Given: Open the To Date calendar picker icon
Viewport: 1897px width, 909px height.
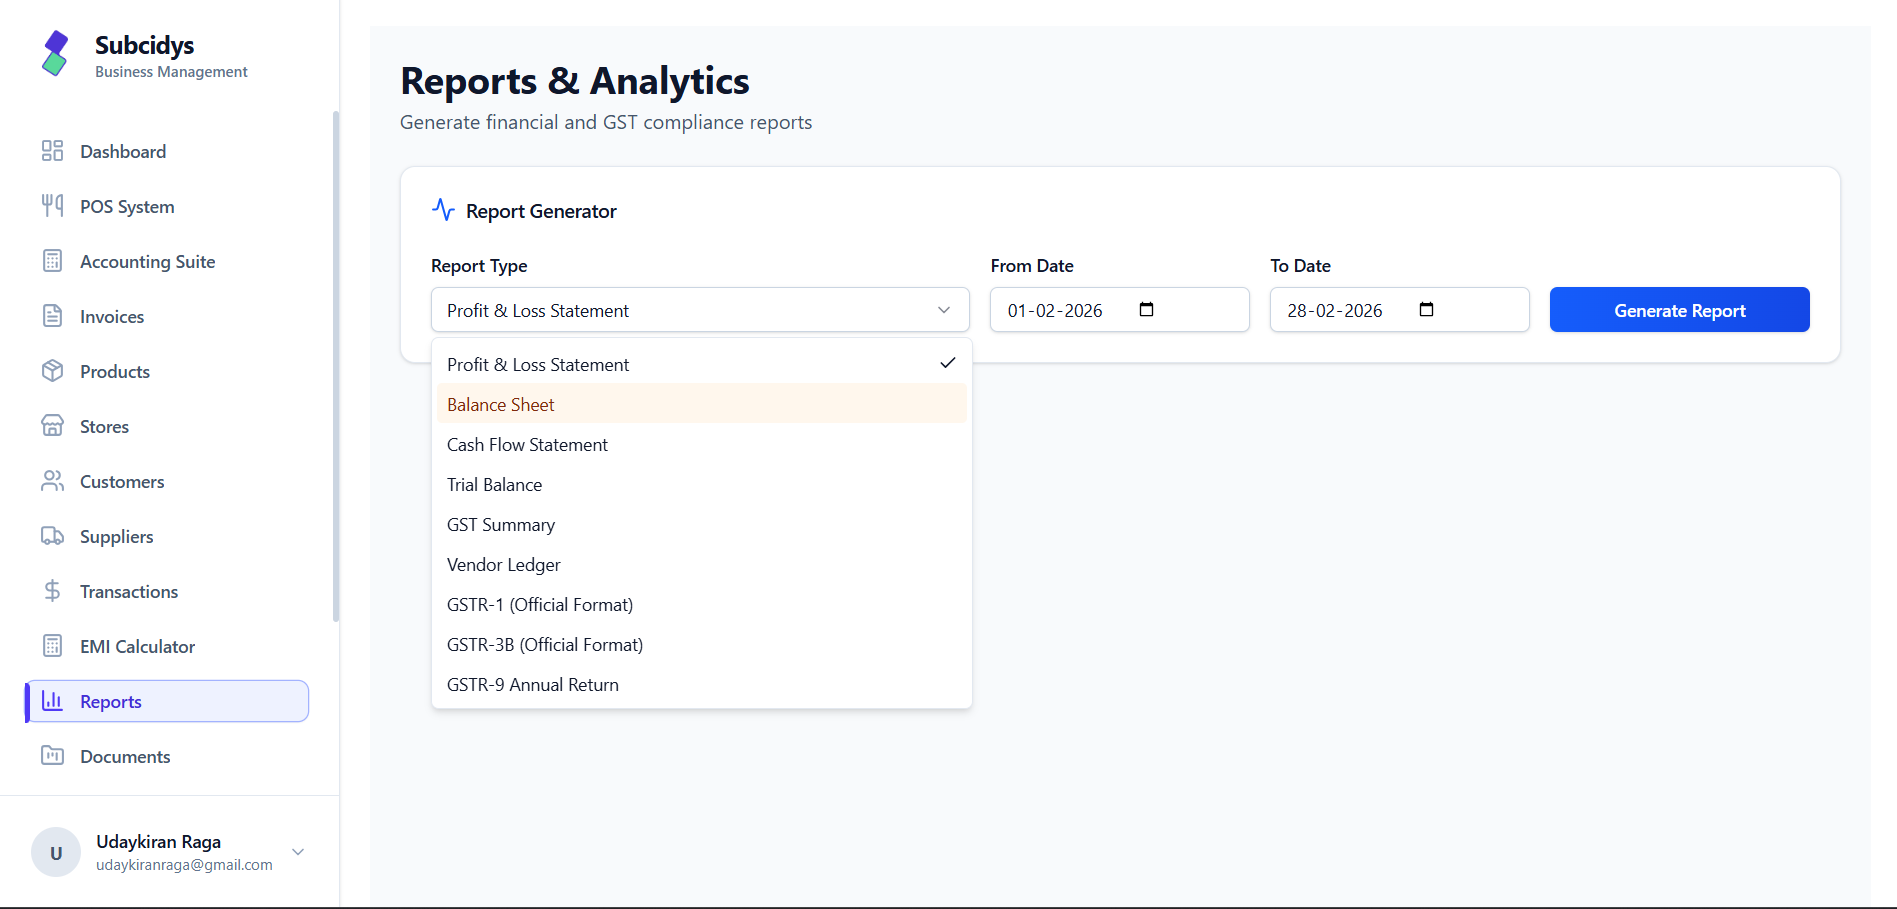Looking at the screenshot, I should click(1427, 310).
